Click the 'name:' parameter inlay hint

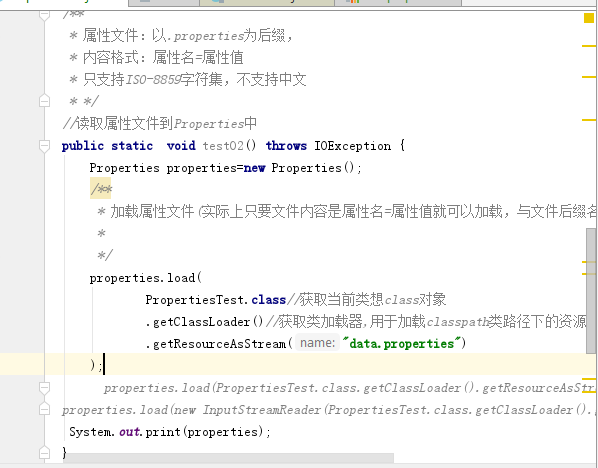317,343
